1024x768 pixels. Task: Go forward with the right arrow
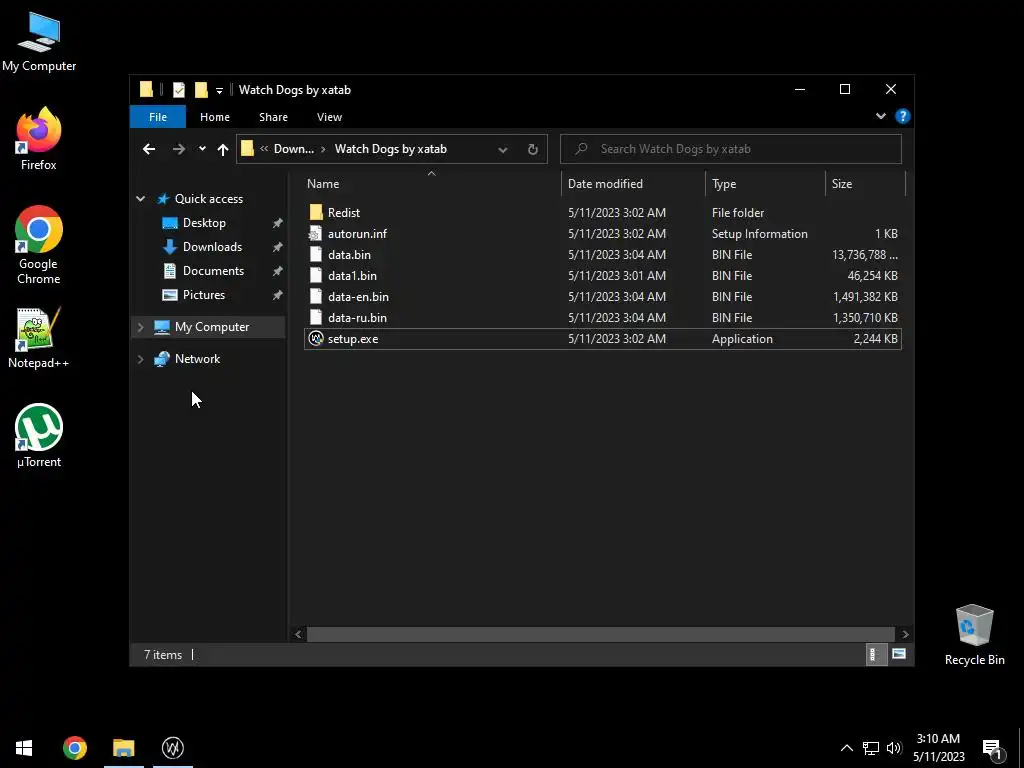pyautogui.click(x=178, y=149)
